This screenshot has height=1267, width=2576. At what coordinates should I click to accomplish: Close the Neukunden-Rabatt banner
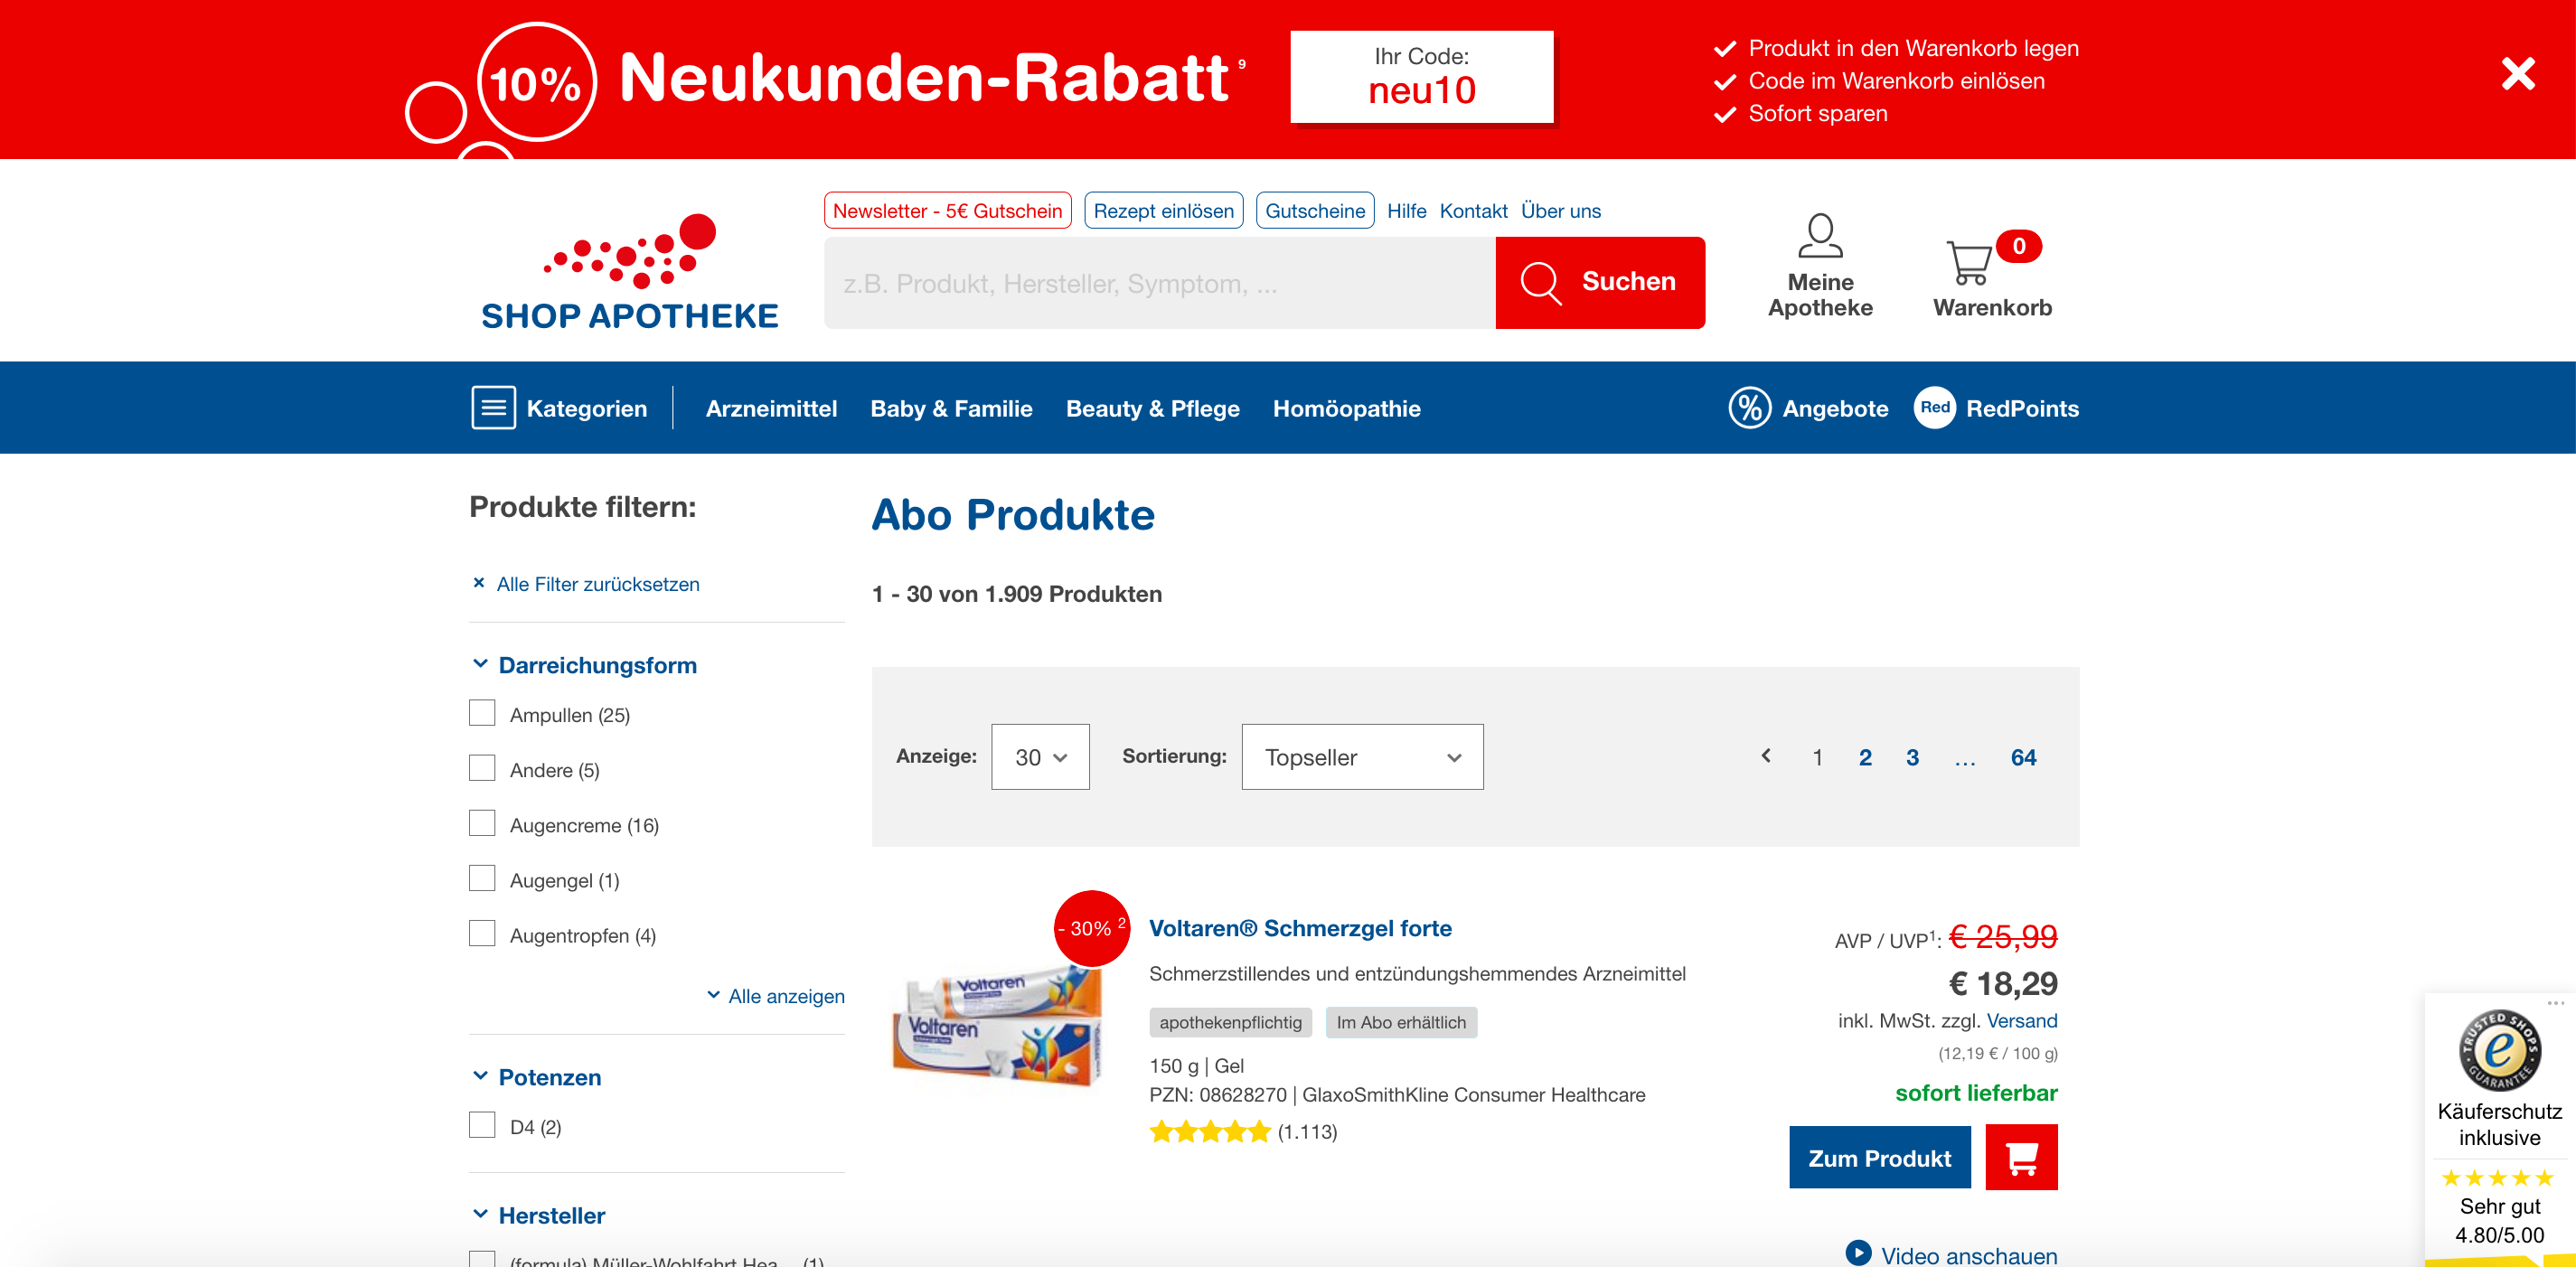click(x=2517, y=73)
